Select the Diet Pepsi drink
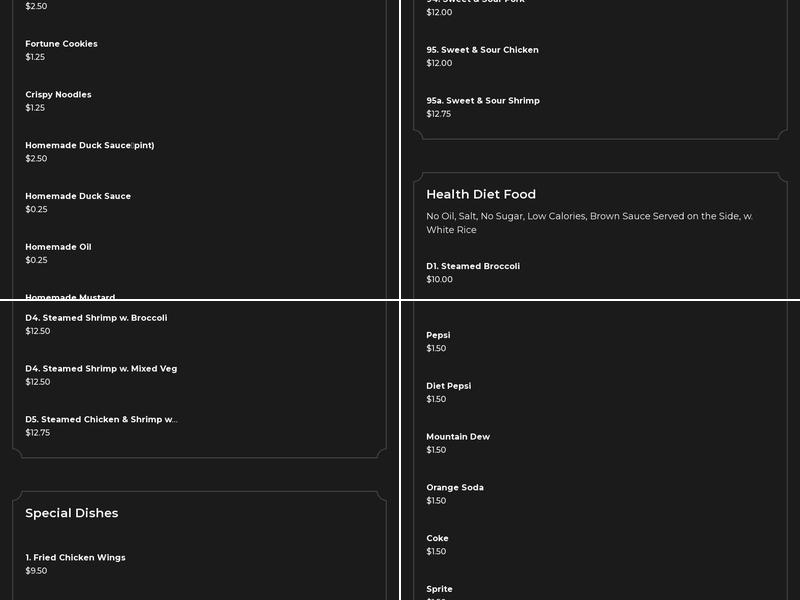The height and width of the screenshot is (600, 800). click(448, 386)
